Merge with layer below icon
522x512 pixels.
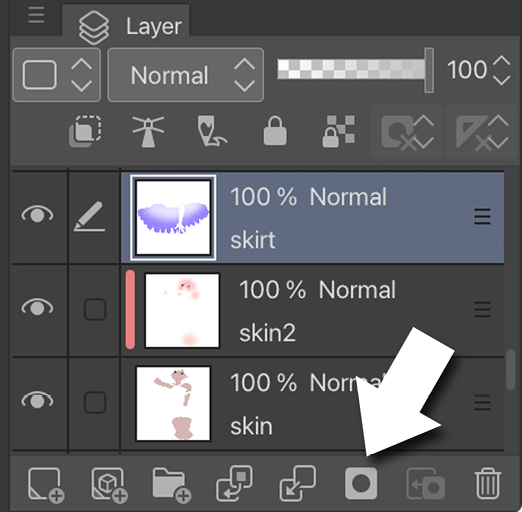coord(297,484)
